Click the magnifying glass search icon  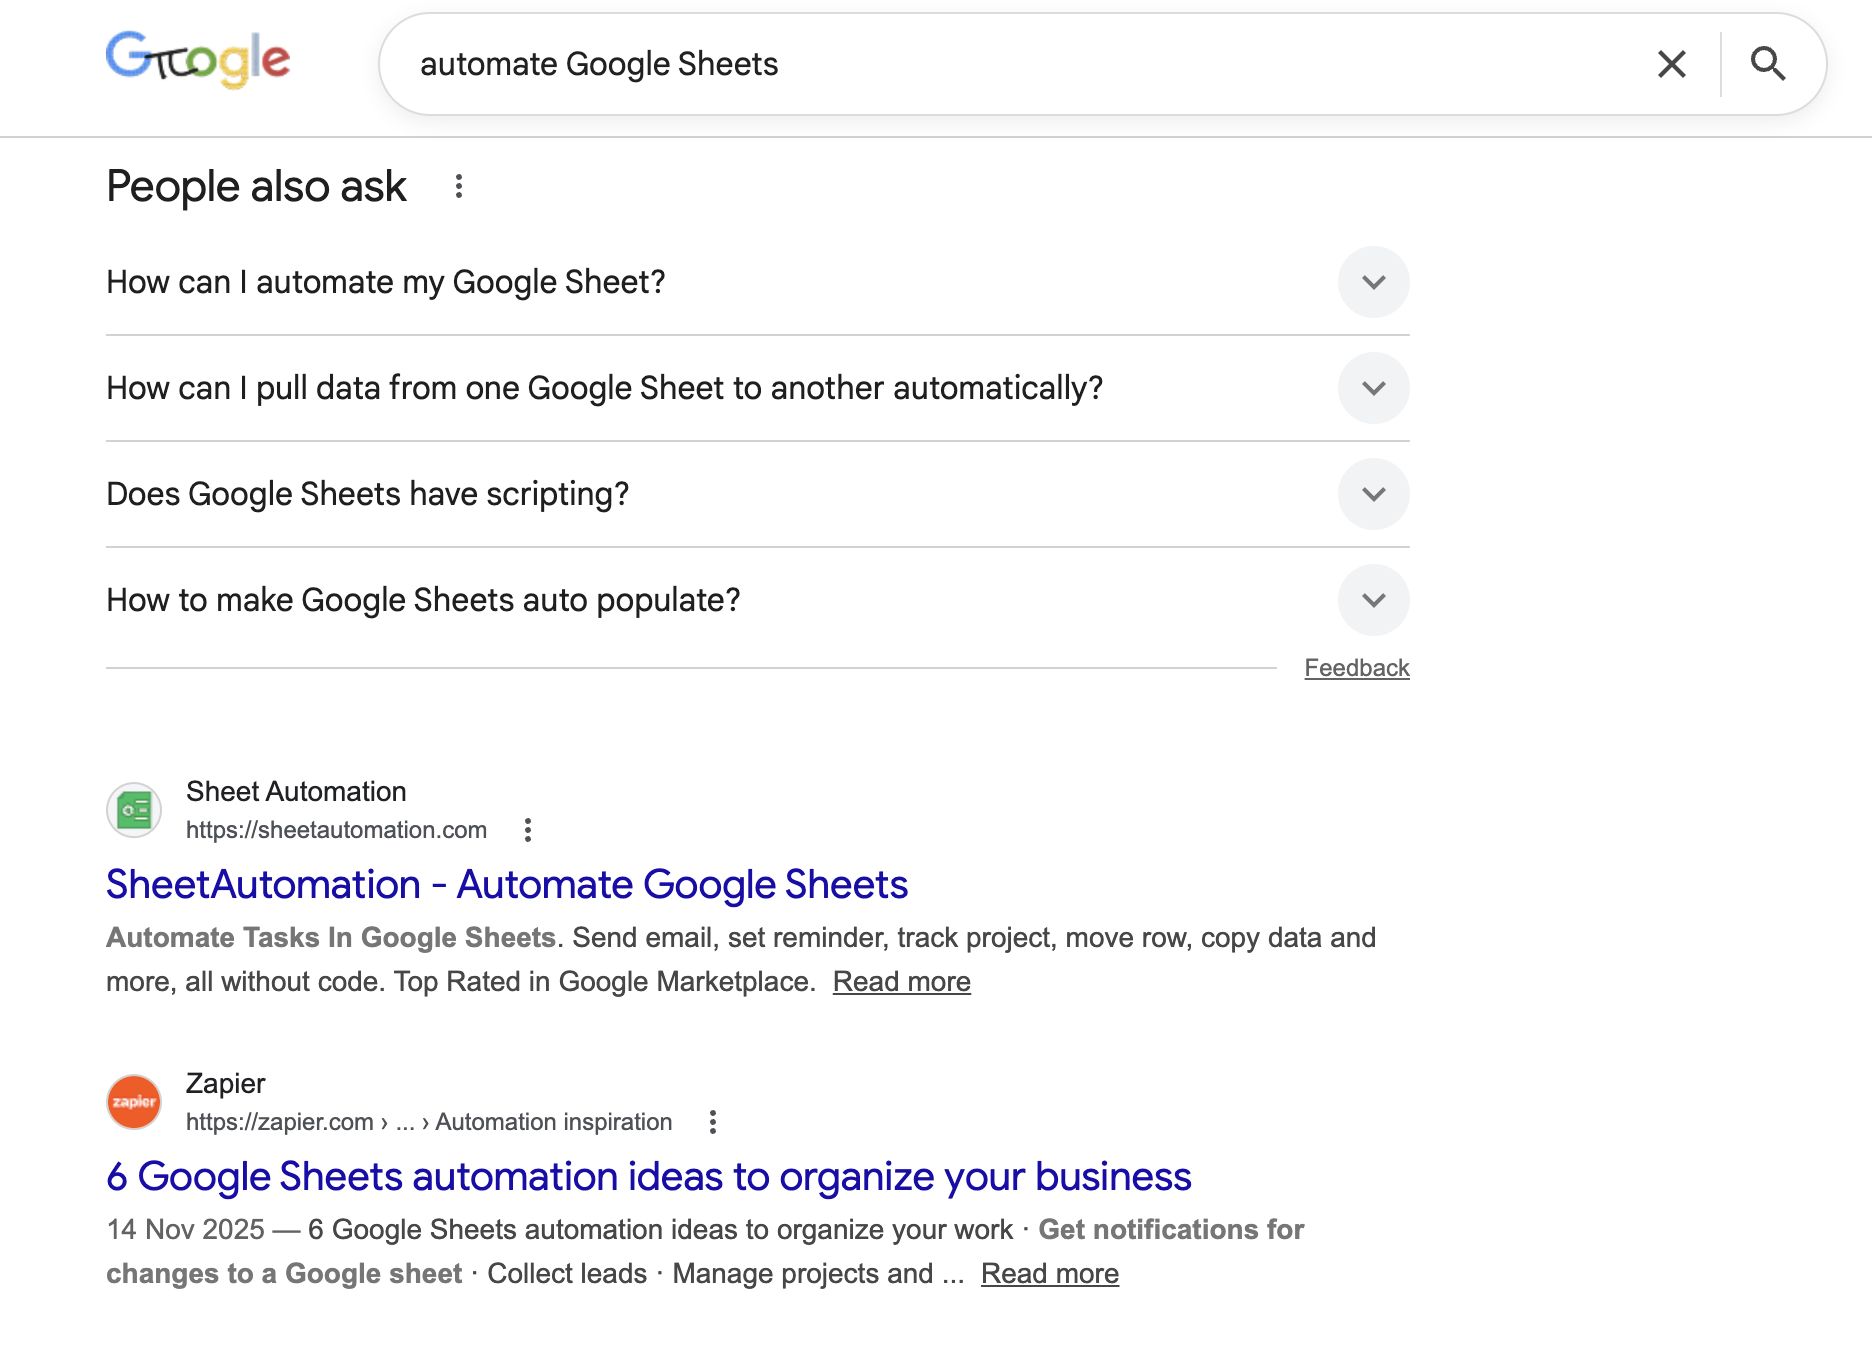pos(1767,64)
